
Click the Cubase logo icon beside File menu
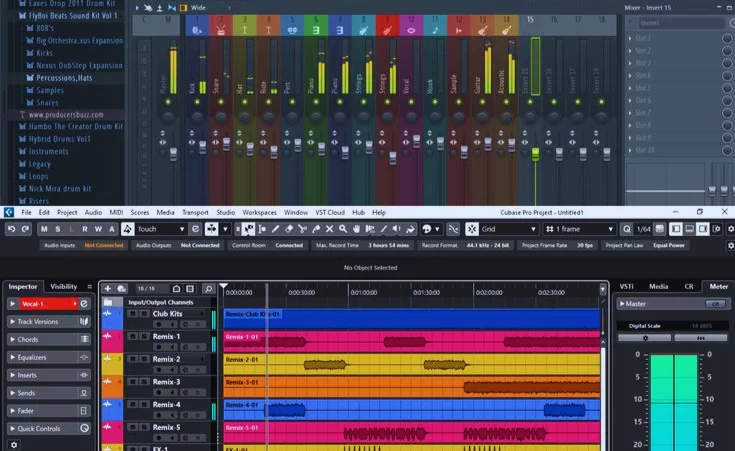[9, 212]
